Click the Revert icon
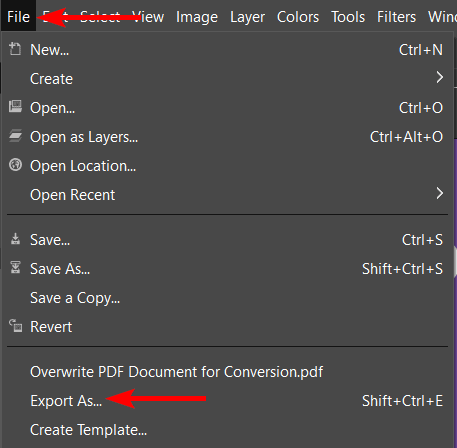 [16, 326]
